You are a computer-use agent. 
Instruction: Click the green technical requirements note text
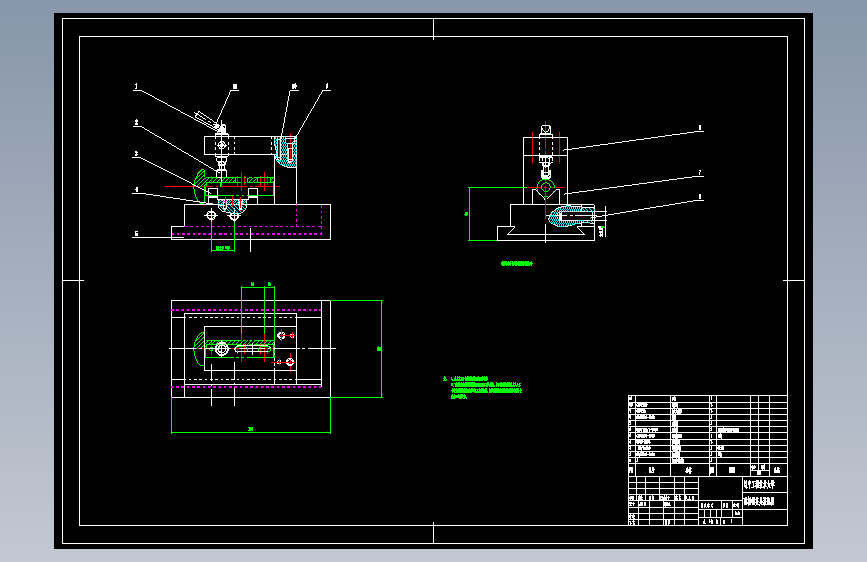[482, 388]
